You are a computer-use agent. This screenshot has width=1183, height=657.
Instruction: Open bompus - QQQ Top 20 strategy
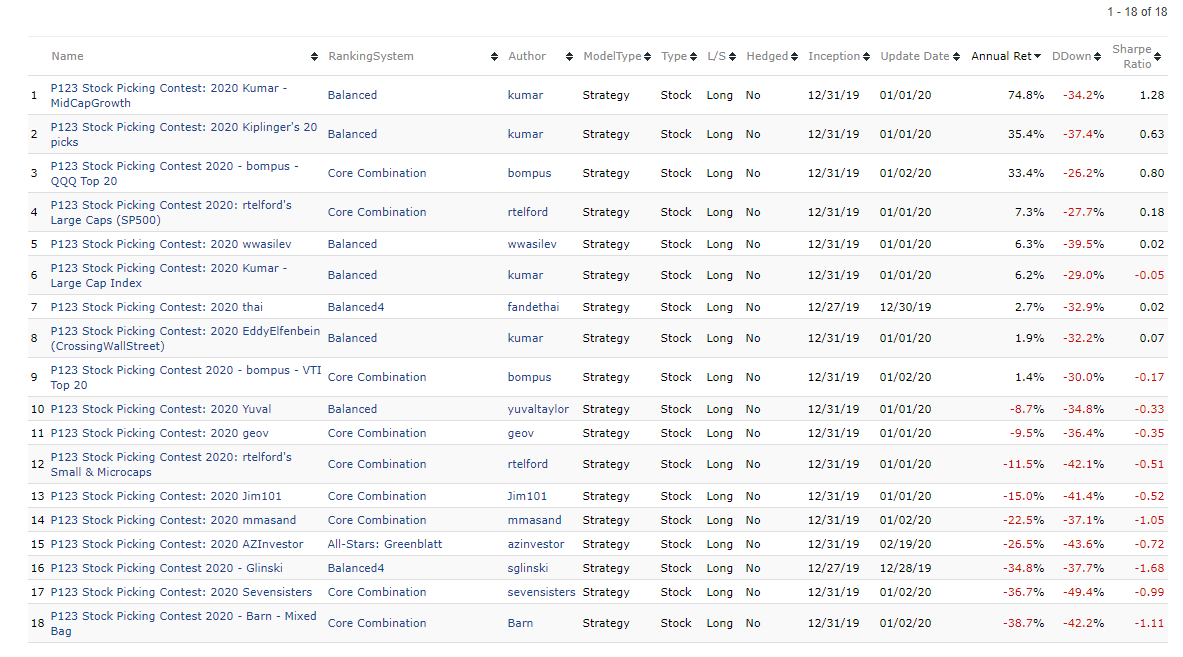[174, 173]
